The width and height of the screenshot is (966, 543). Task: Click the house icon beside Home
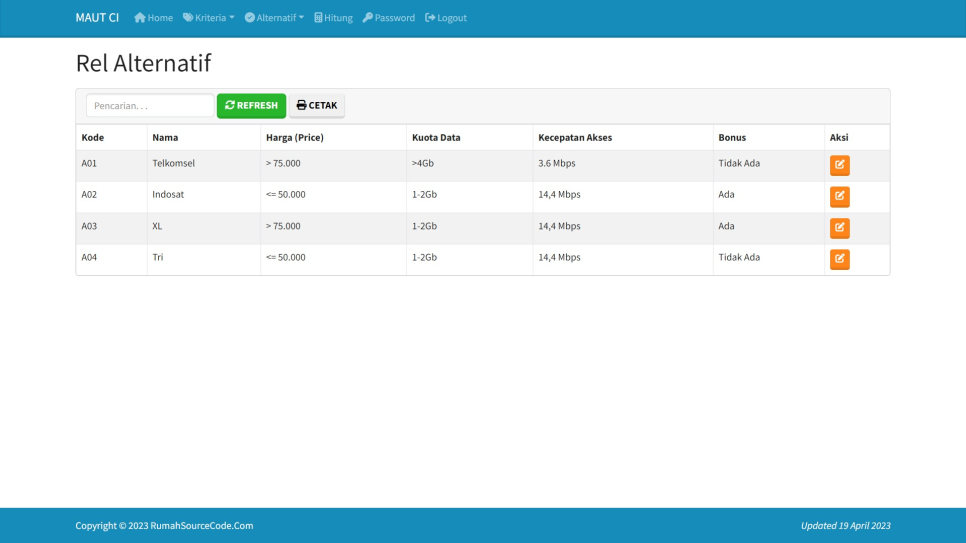(x=140, y=18)
